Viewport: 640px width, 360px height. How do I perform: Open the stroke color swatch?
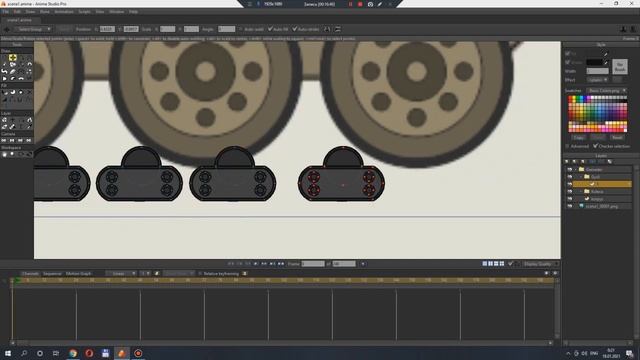coord(594,62)
